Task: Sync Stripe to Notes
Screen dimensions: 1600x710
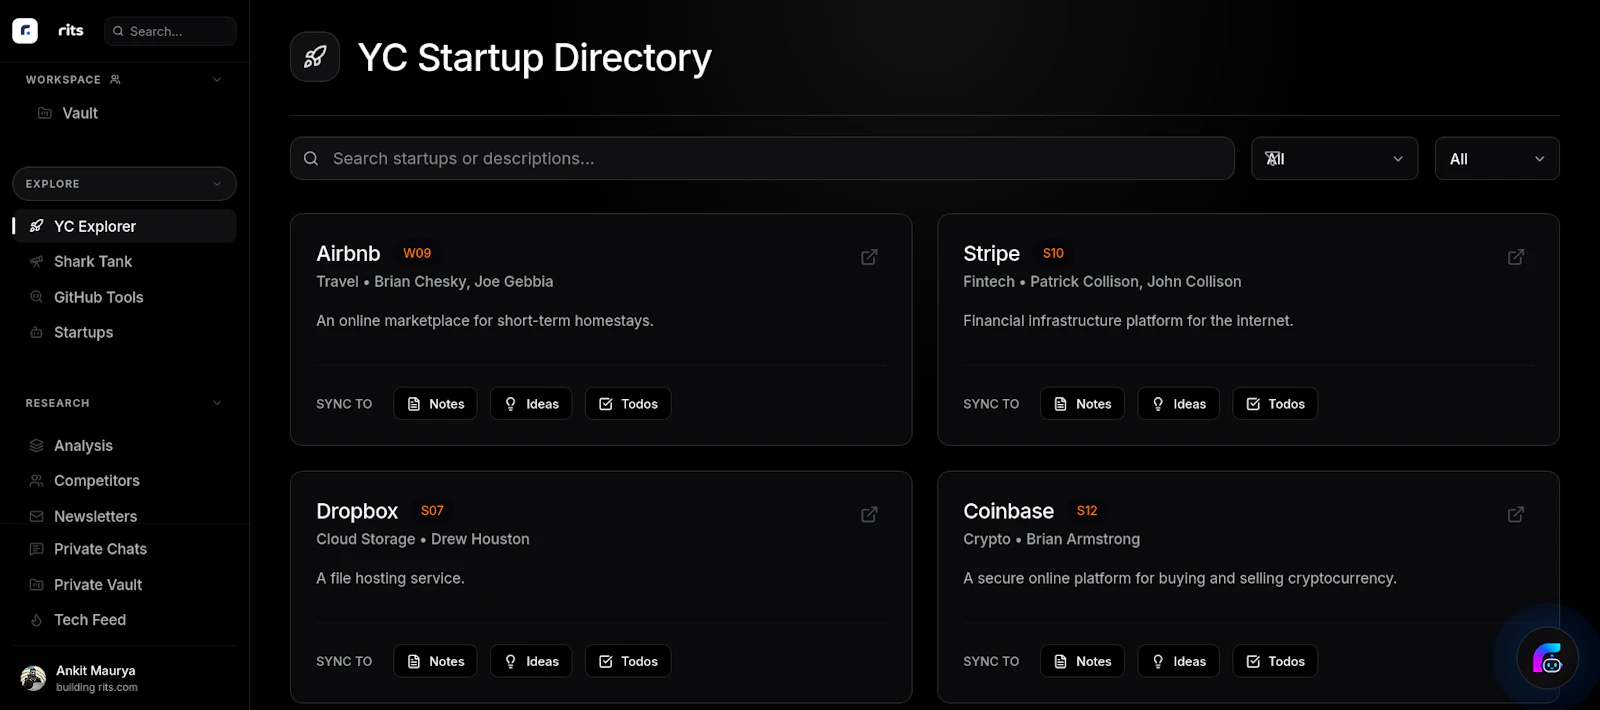Action: [1082, 404]
